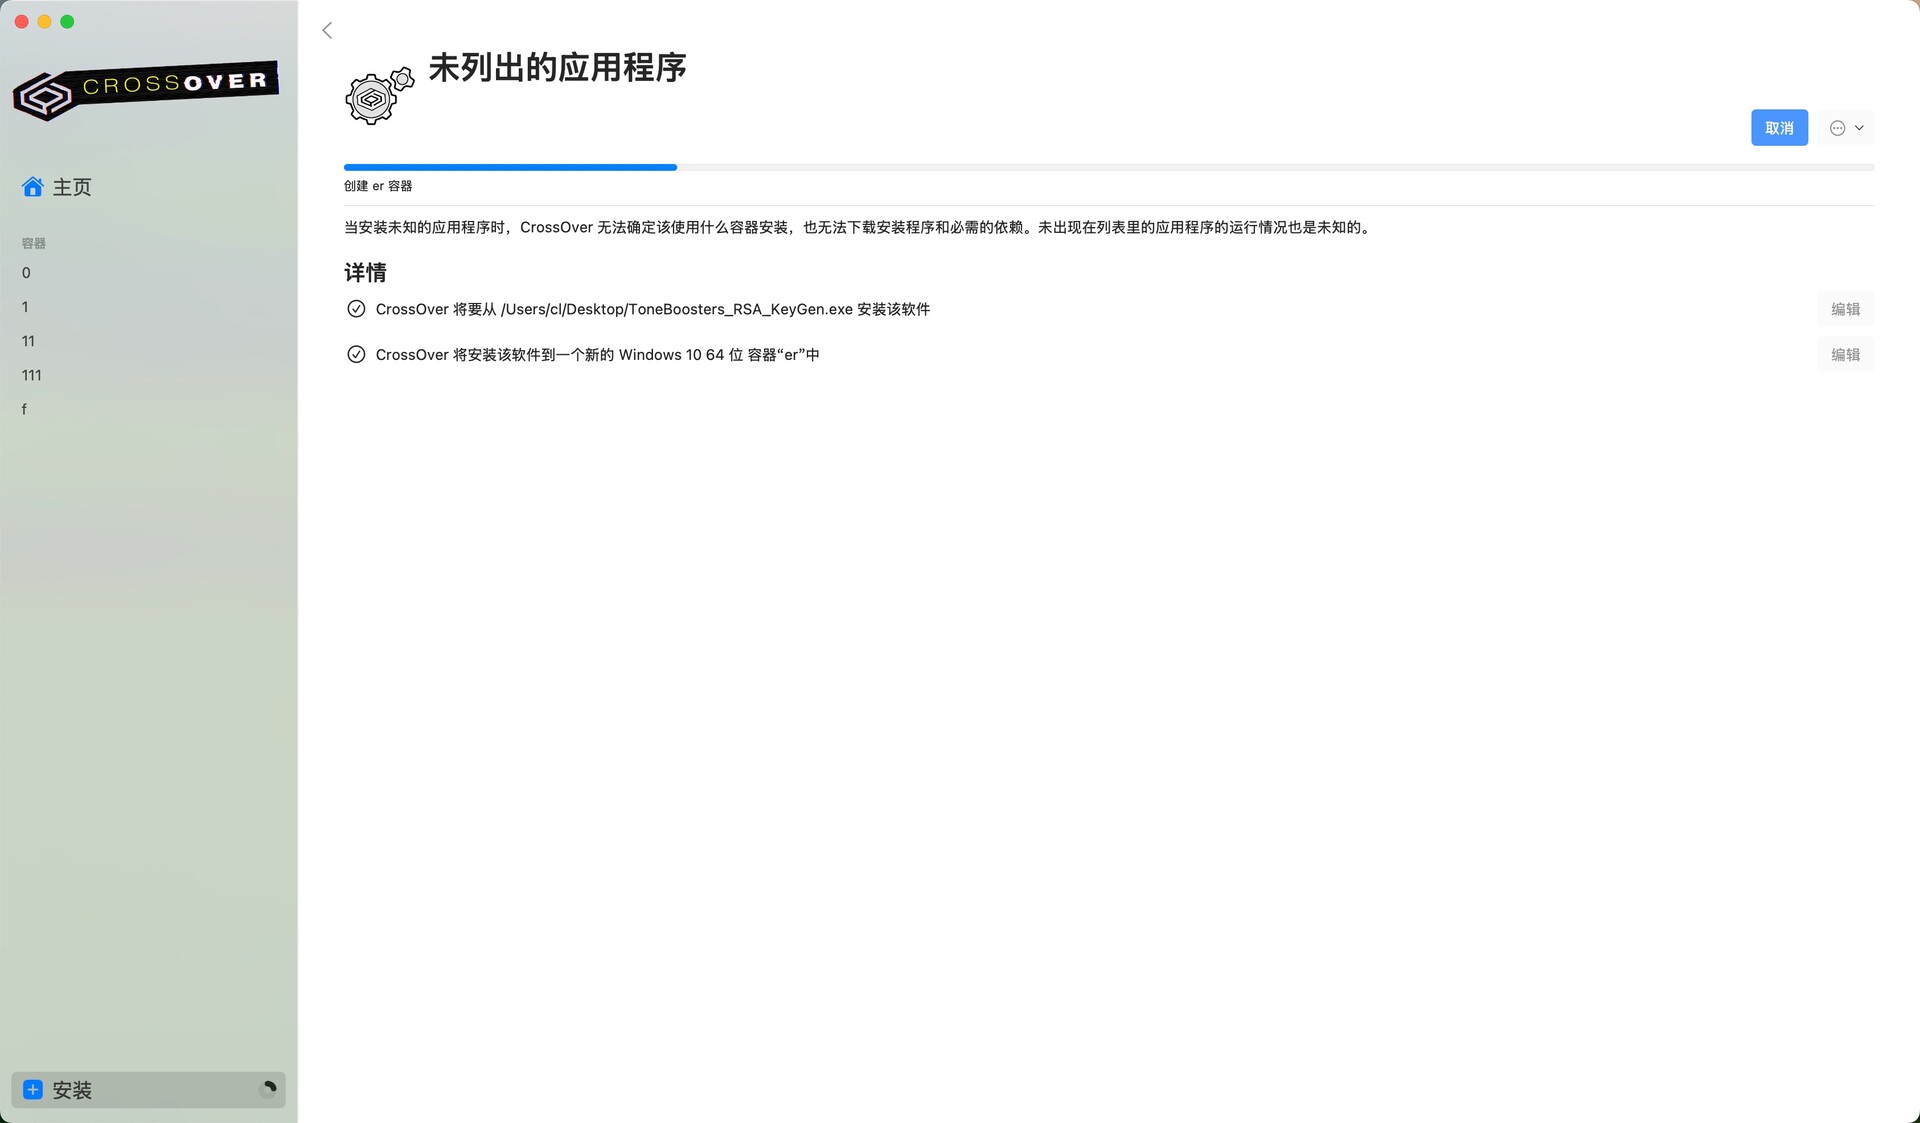Click the home icon beside 主页
1920x1123 pixels.
coord(33,187)
